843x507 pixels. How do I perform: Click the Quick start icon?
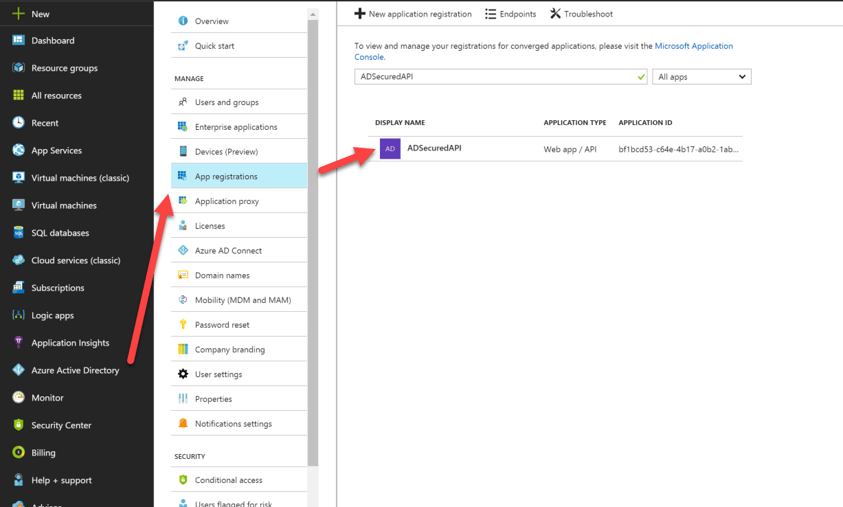[x=183, y=45]
